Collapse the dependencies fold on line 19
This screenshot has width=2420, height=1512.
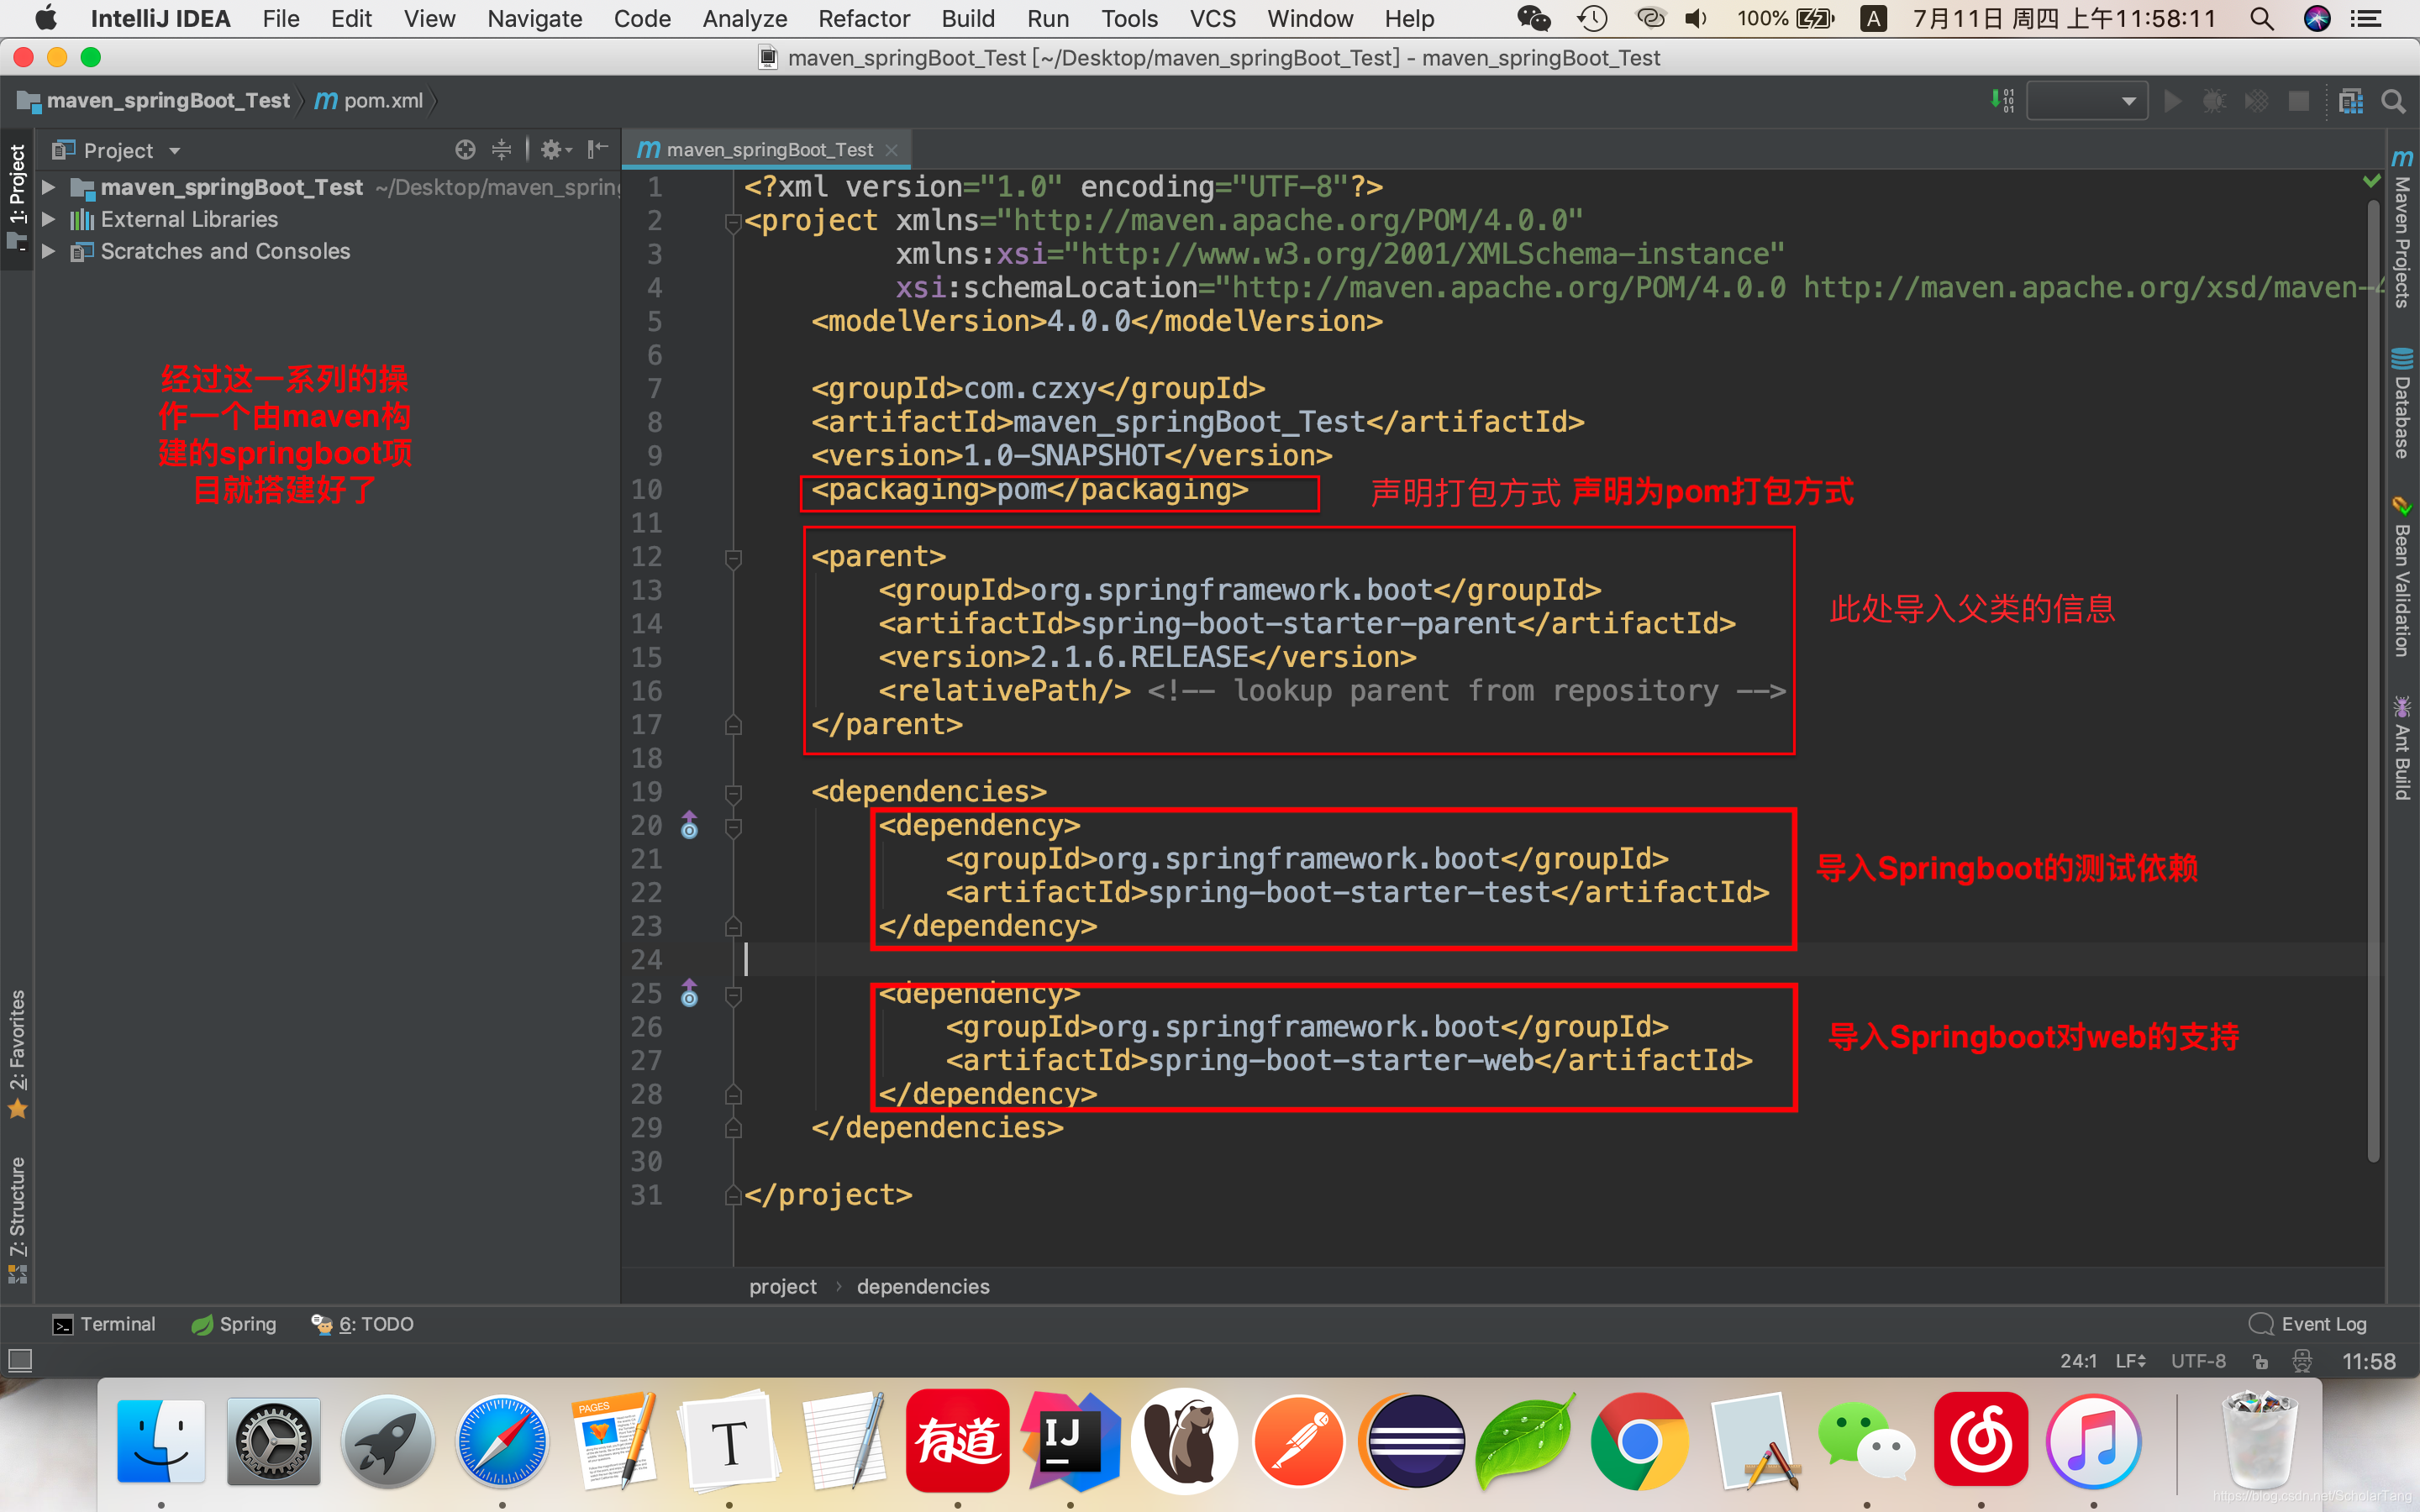click(733, 793)
